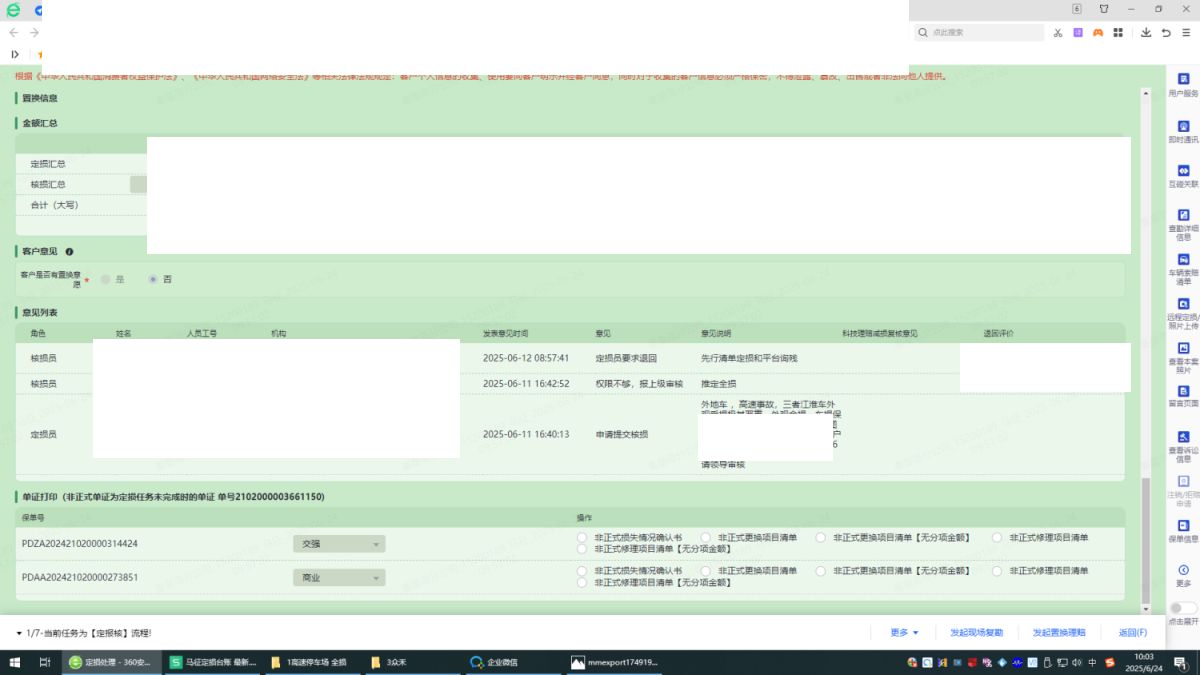Click the 发起现场复勘 button
The image size is (1200, 675).
[976, 633]
